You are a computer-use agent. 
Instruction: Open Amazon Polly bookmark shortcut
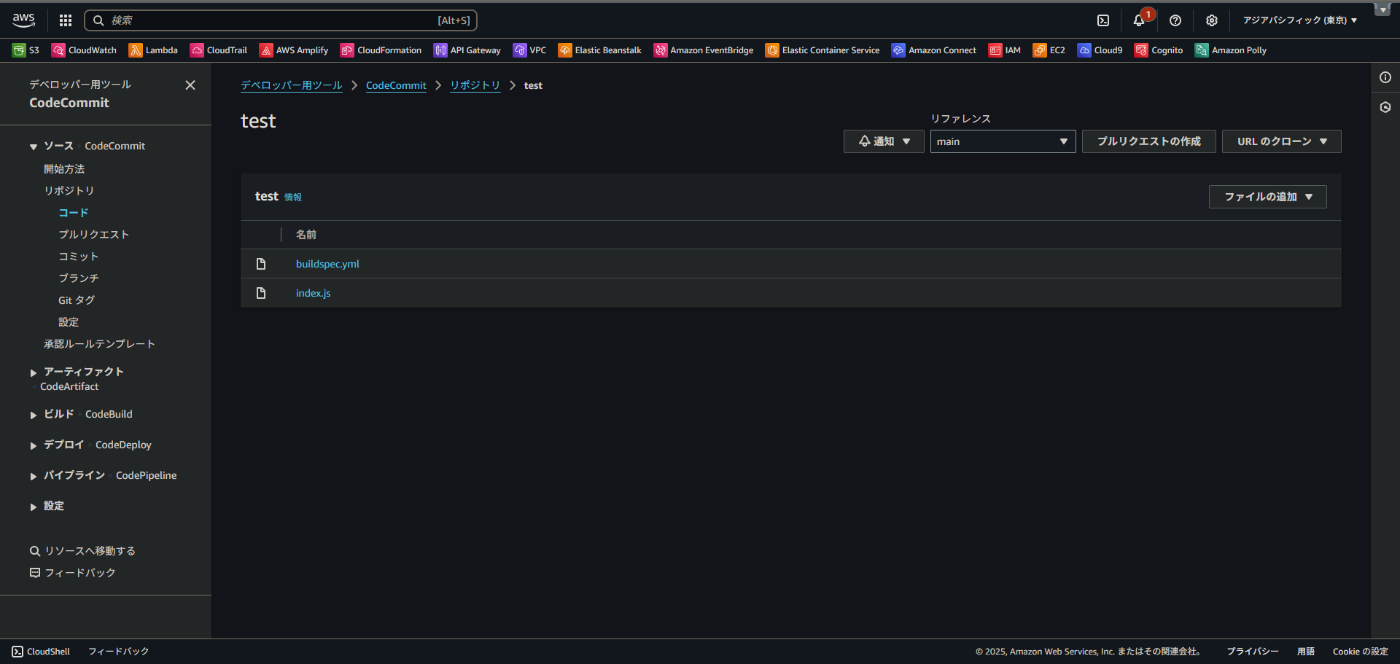tap(1231, 50)
